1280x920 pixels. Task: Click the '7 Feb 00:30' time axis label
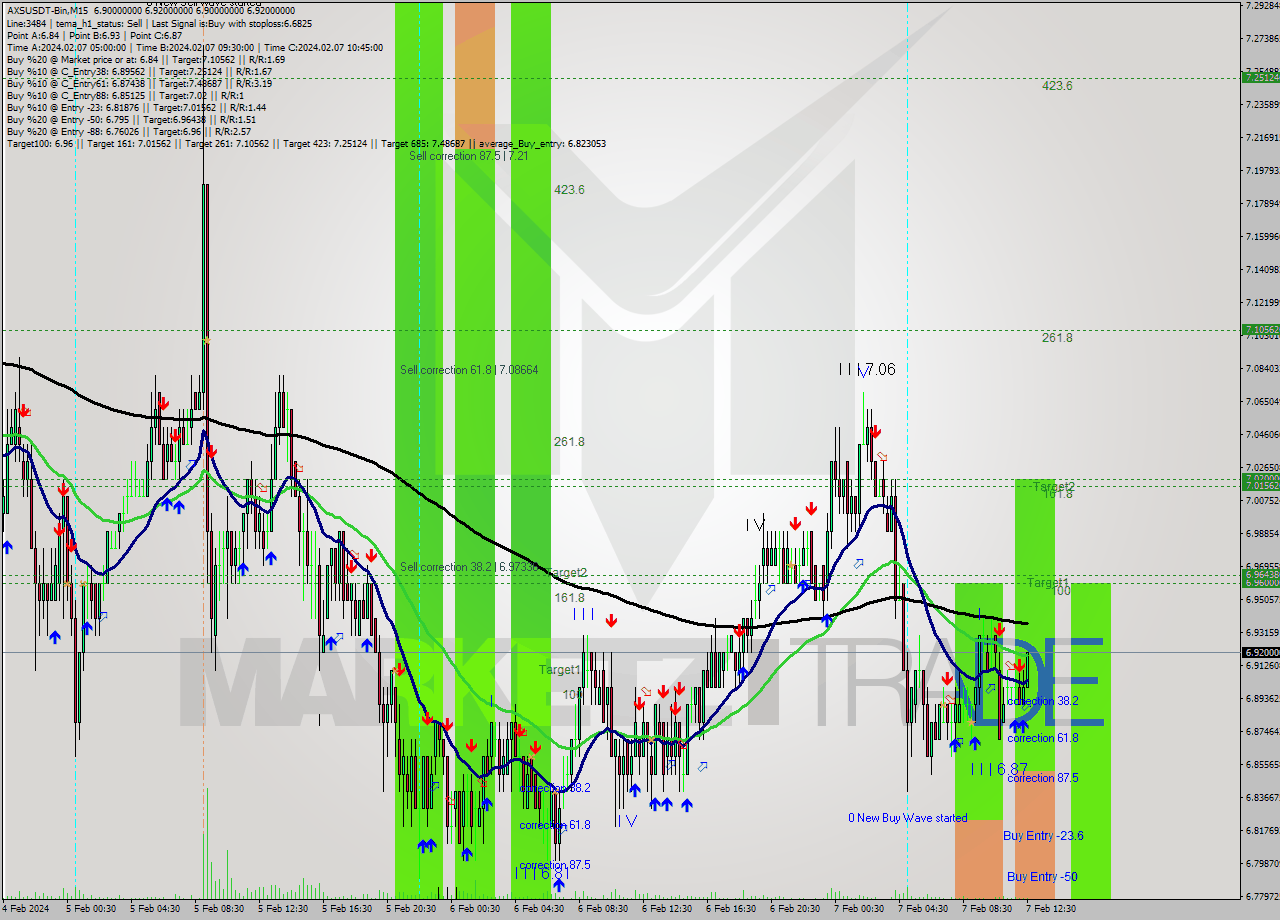[x=859, y=909]
